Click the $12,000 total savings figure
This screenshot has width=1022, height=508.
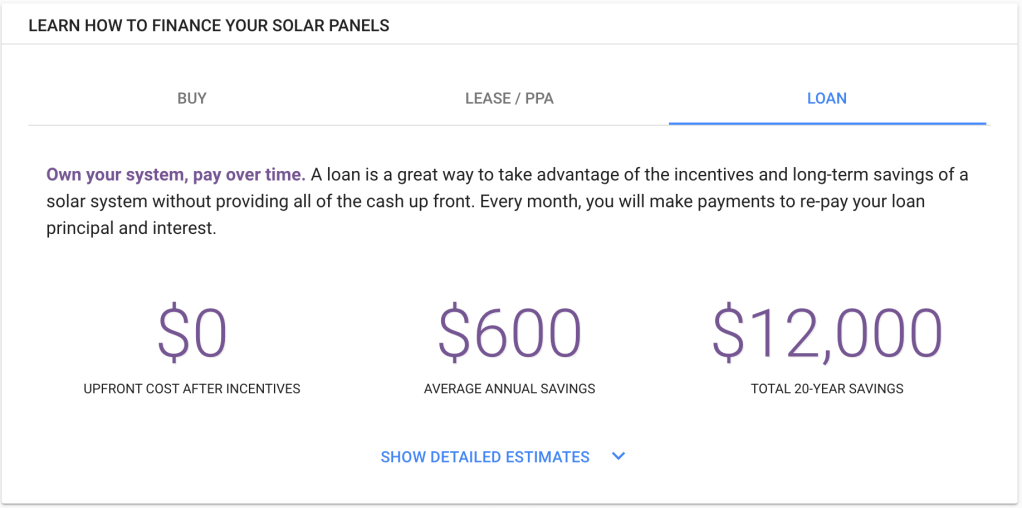click(827, 334)
